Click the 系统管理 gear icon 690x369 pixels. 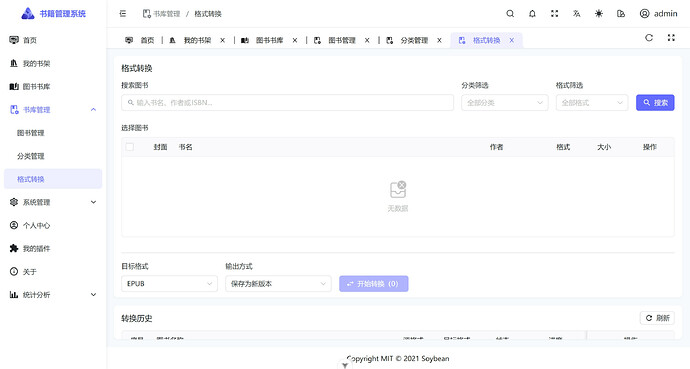tap(14, 202)
